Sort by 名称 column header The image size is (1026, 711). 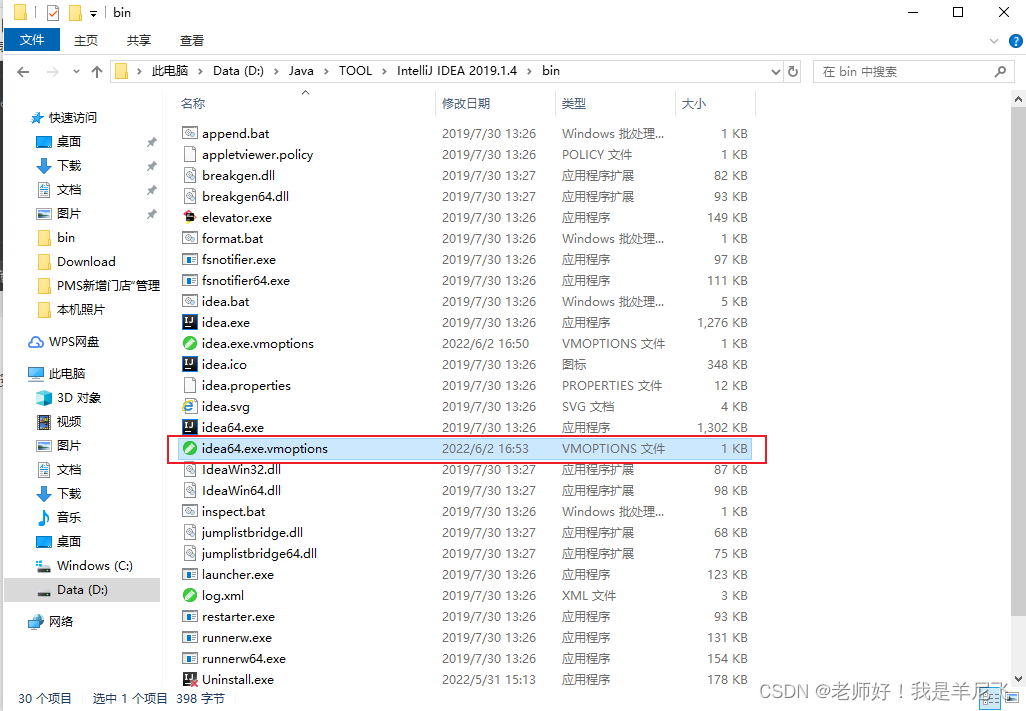[192, 103]
